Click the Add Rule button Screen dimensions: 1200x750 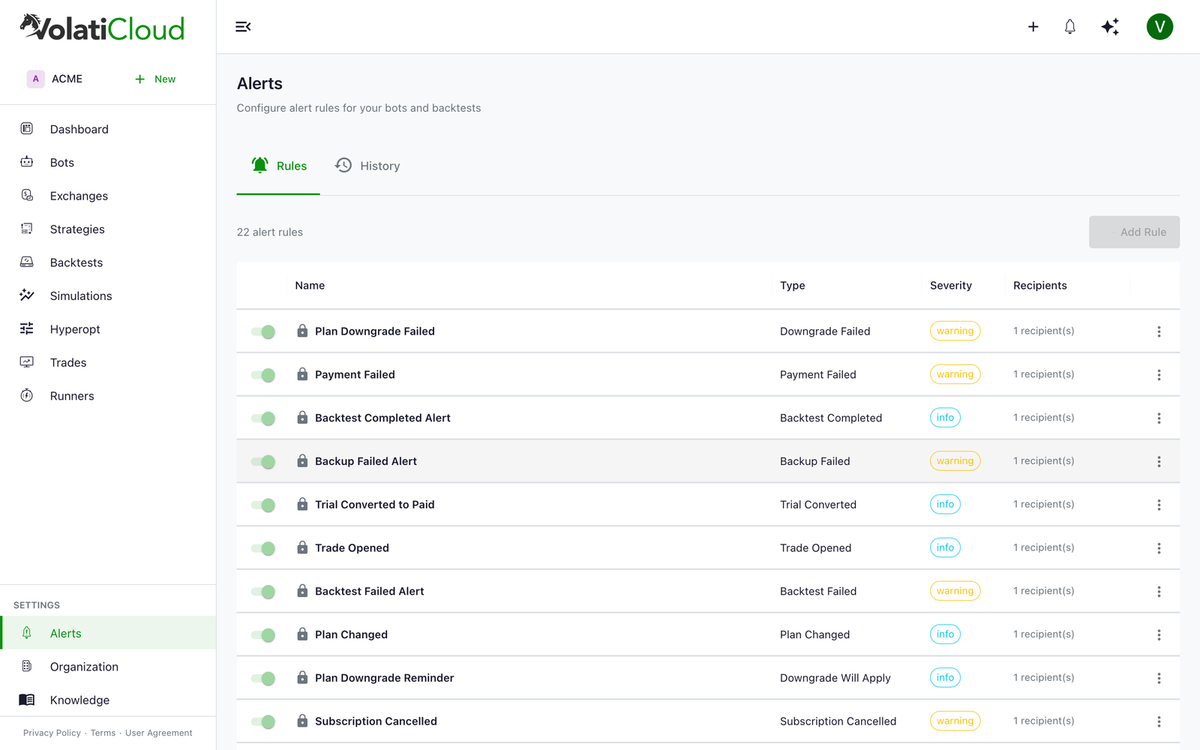1134,232
